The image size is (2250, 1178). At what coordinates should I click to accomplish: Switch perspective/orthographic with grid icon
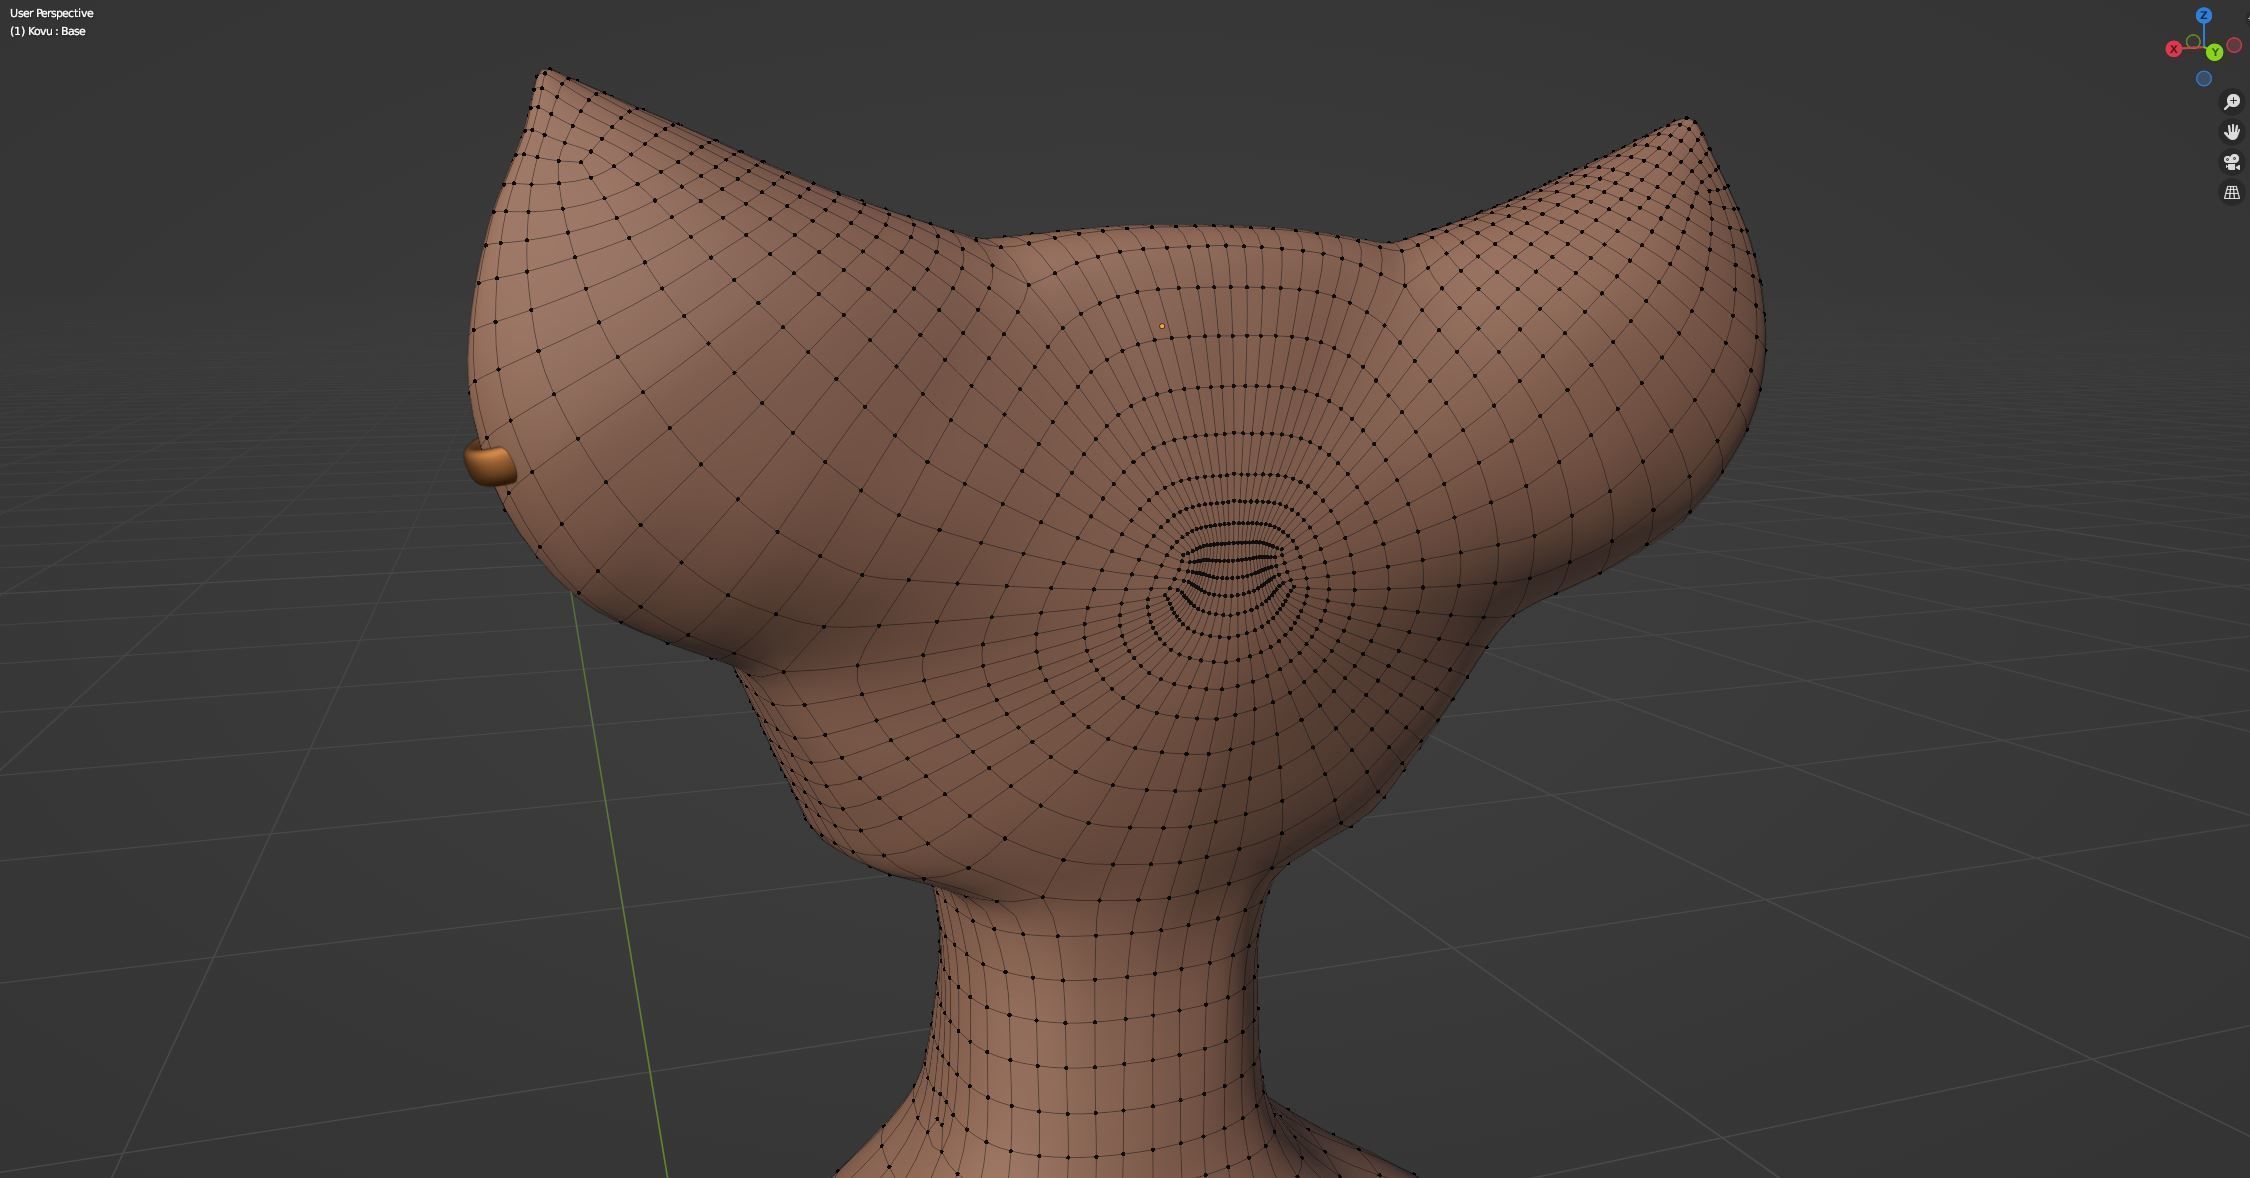pos(2231,192)
